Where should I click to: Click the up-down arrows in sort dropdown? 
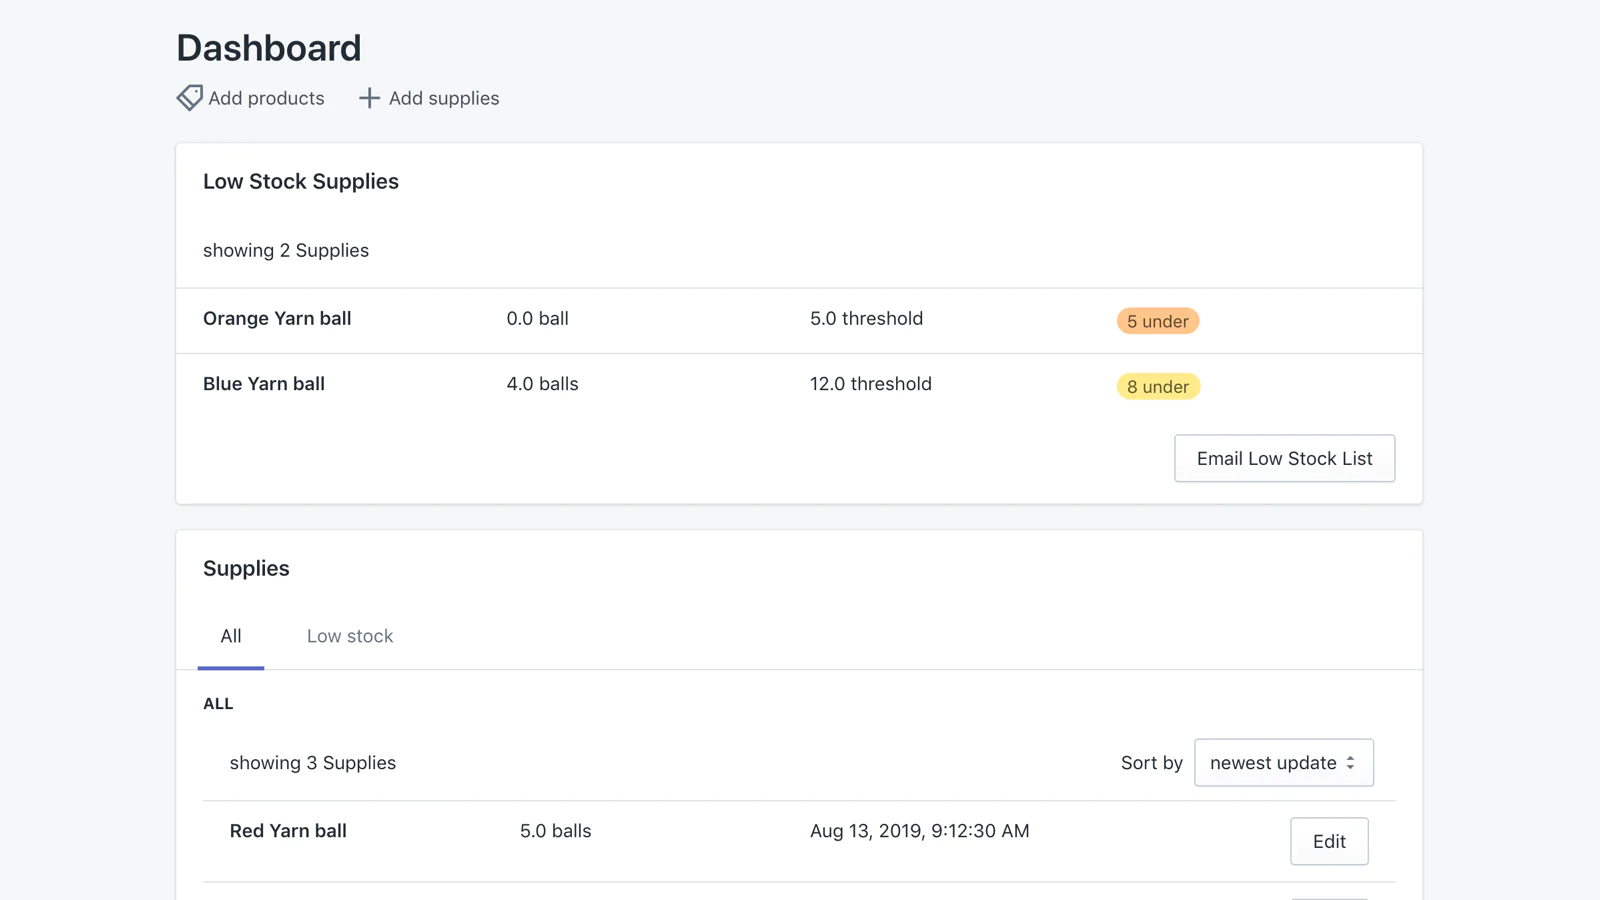point(1352,762)
